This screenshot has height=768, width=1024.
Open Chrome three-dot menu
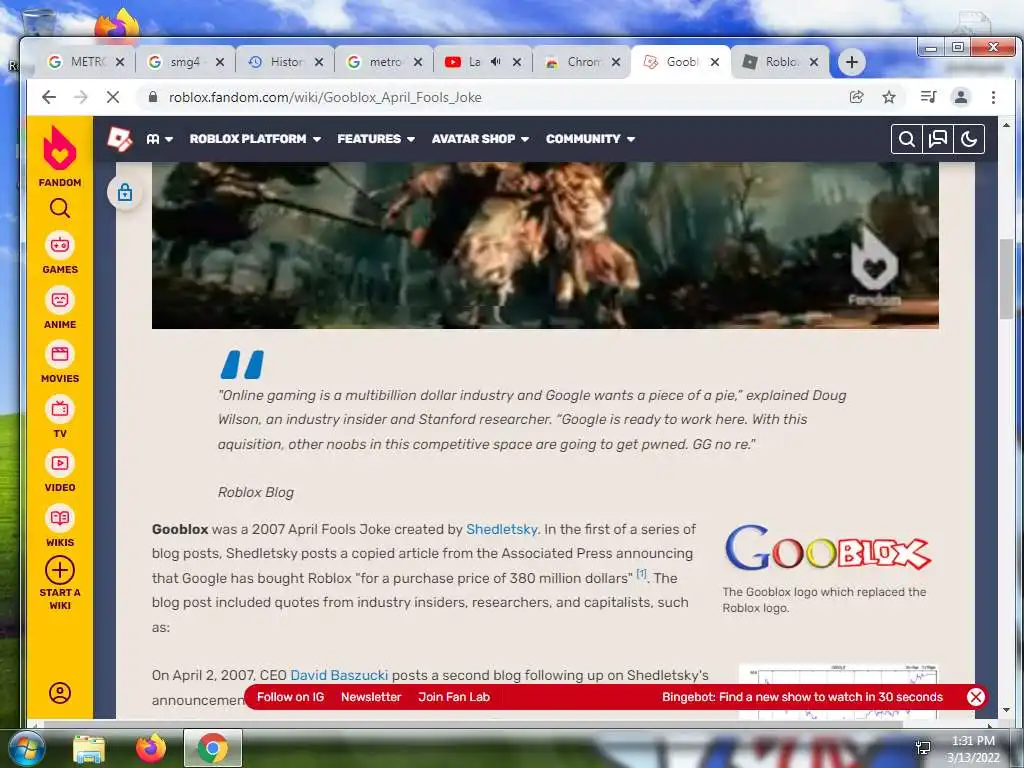coord(993,97)
